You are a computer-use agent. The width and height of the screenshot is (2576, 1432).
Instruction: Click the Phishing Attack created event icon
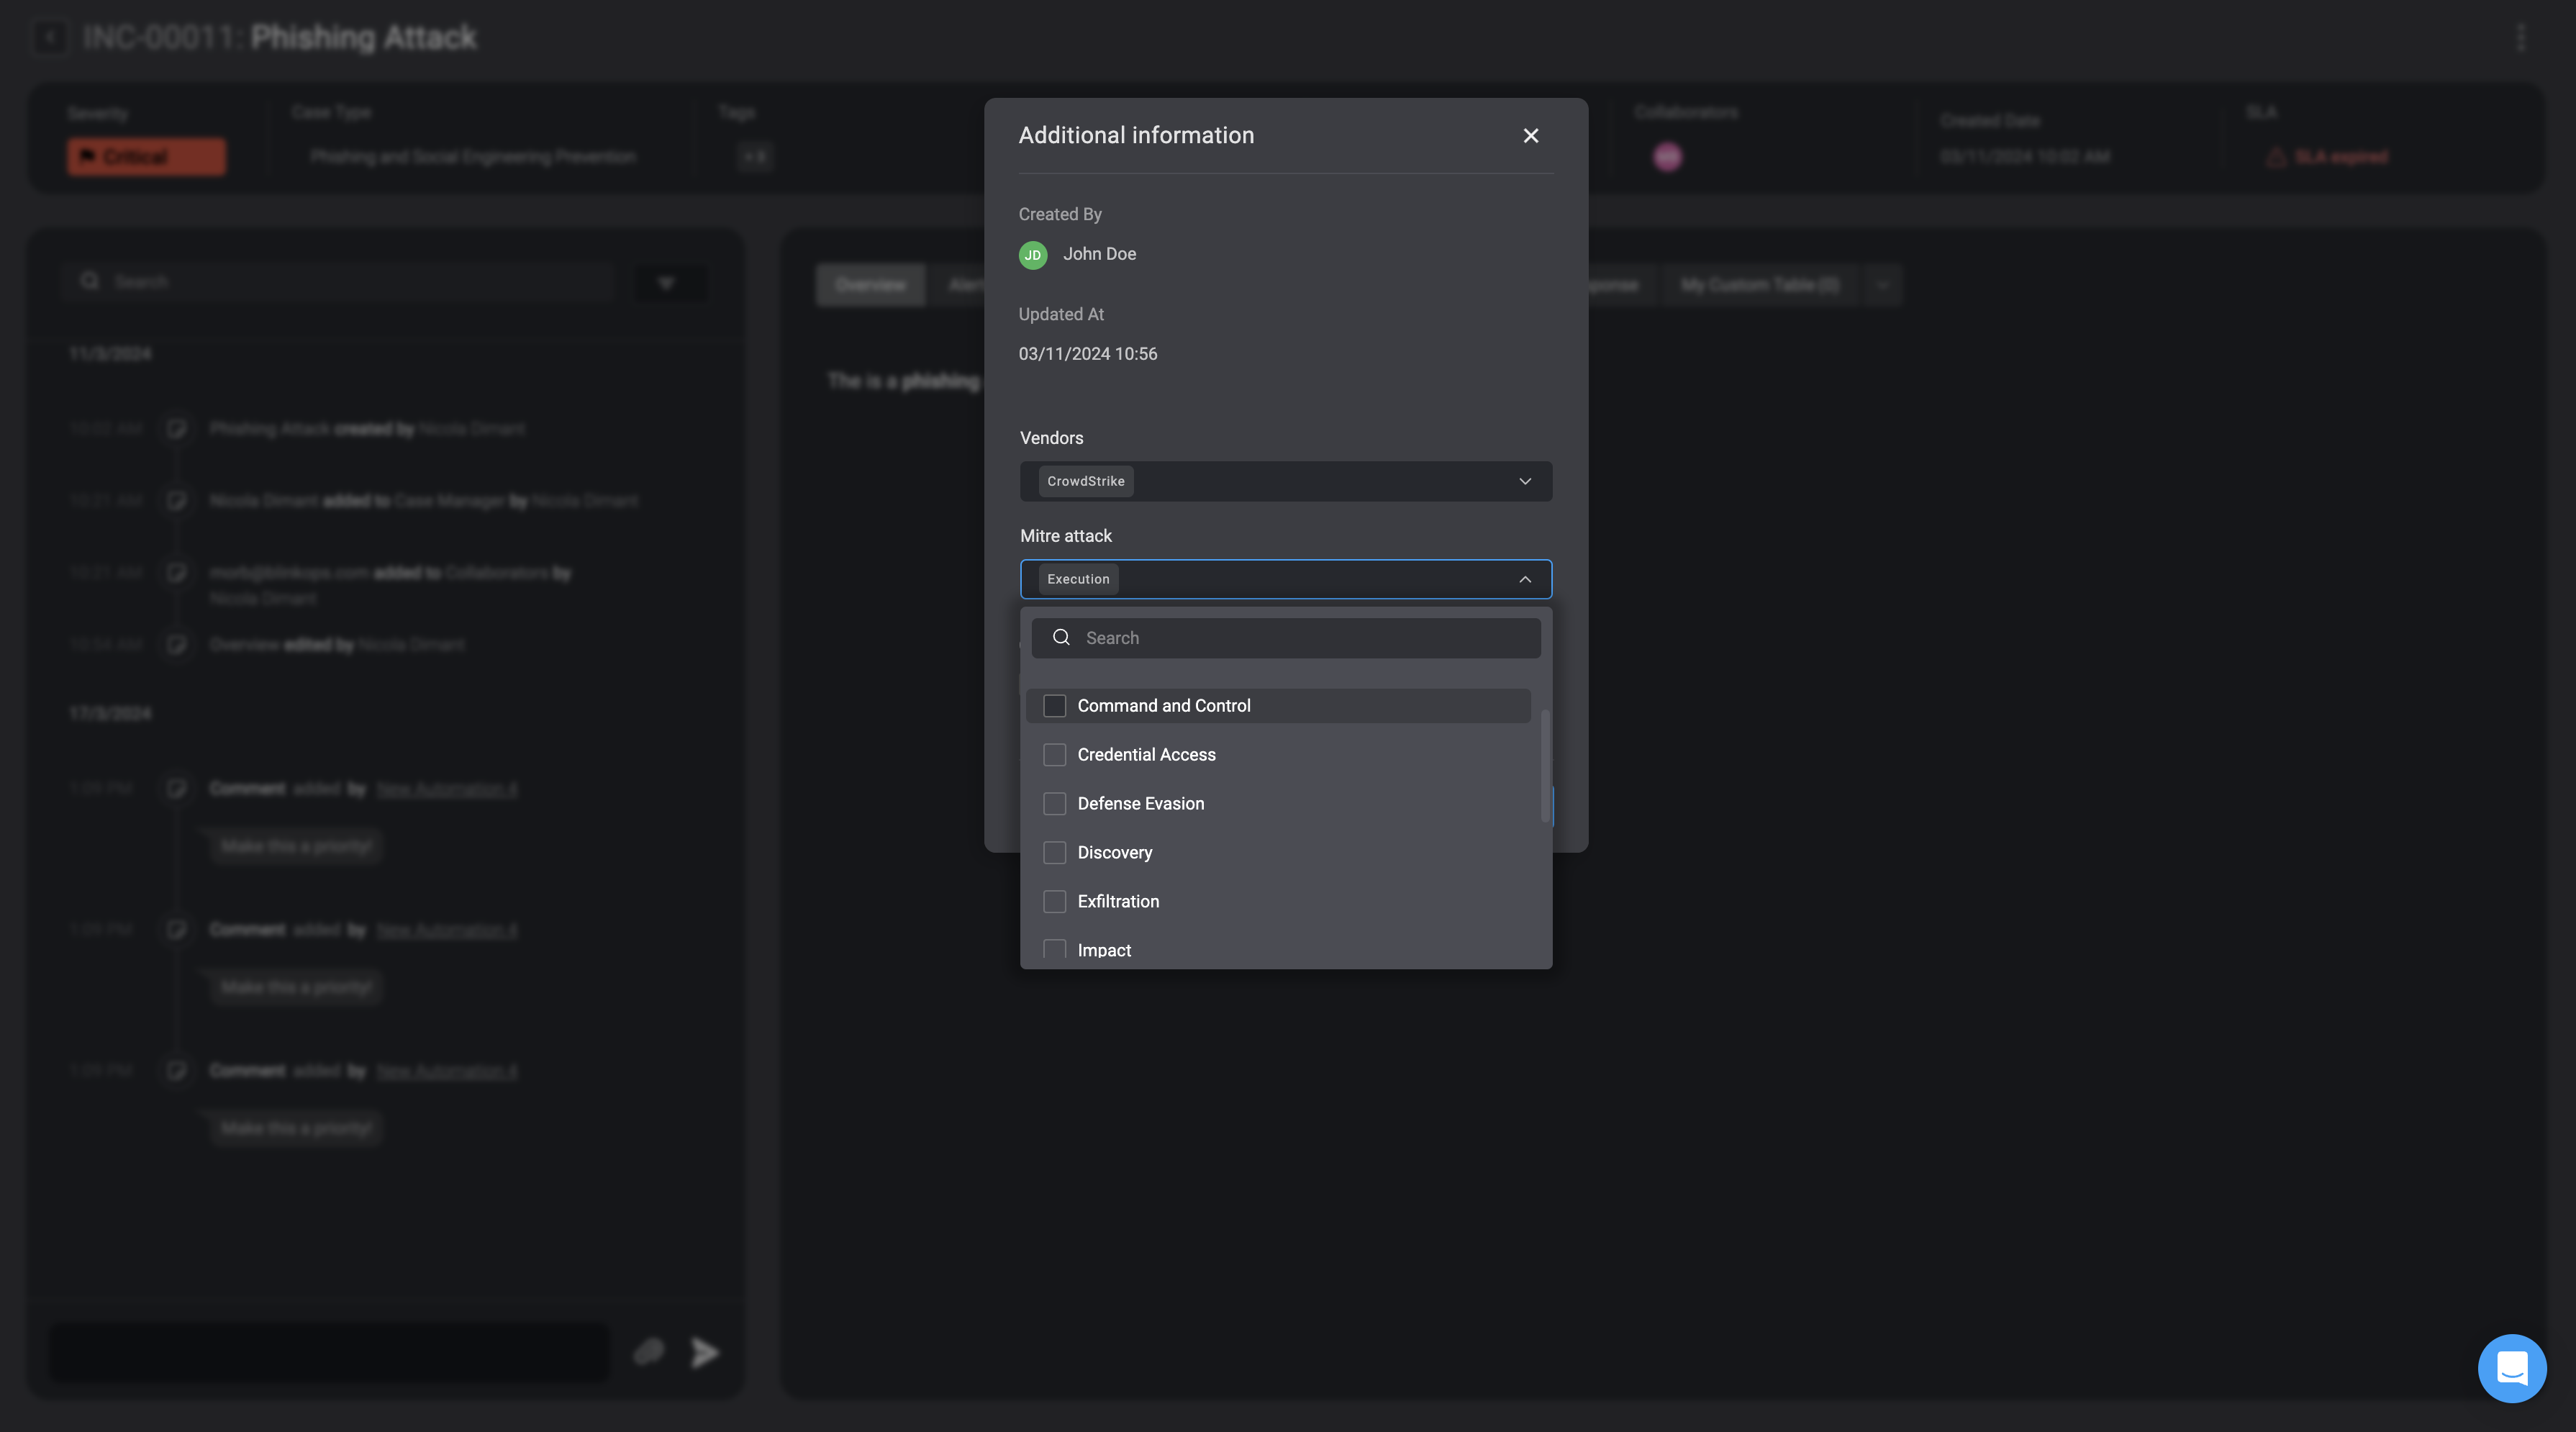tap(177, 429)
